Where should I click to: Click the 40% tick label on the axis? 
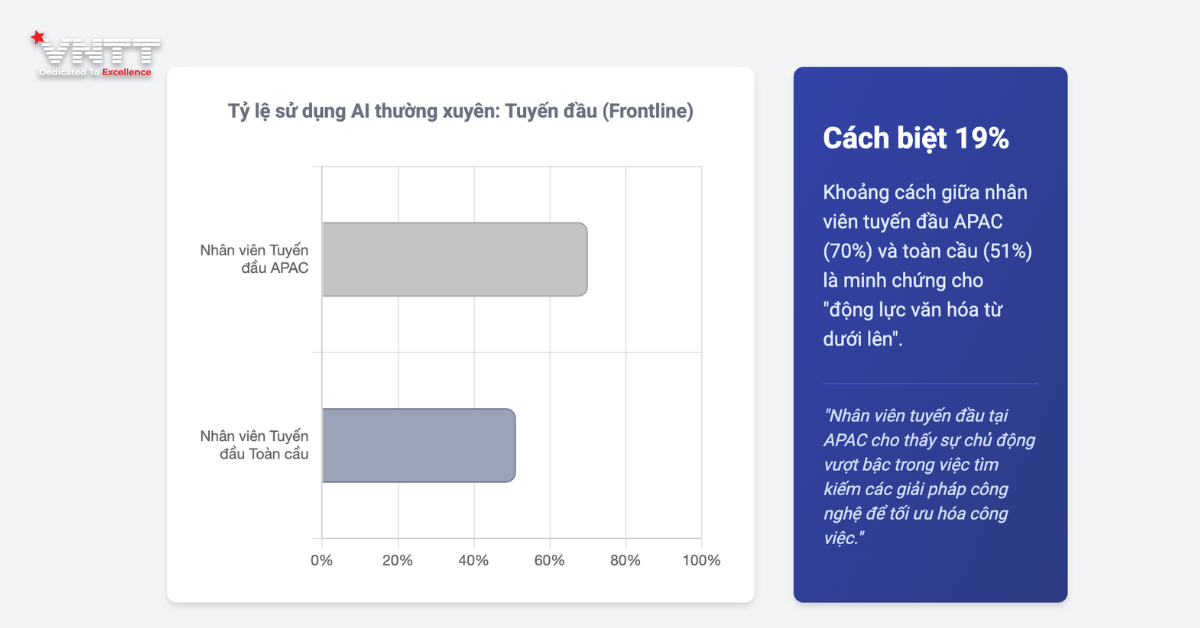(474, 560)
